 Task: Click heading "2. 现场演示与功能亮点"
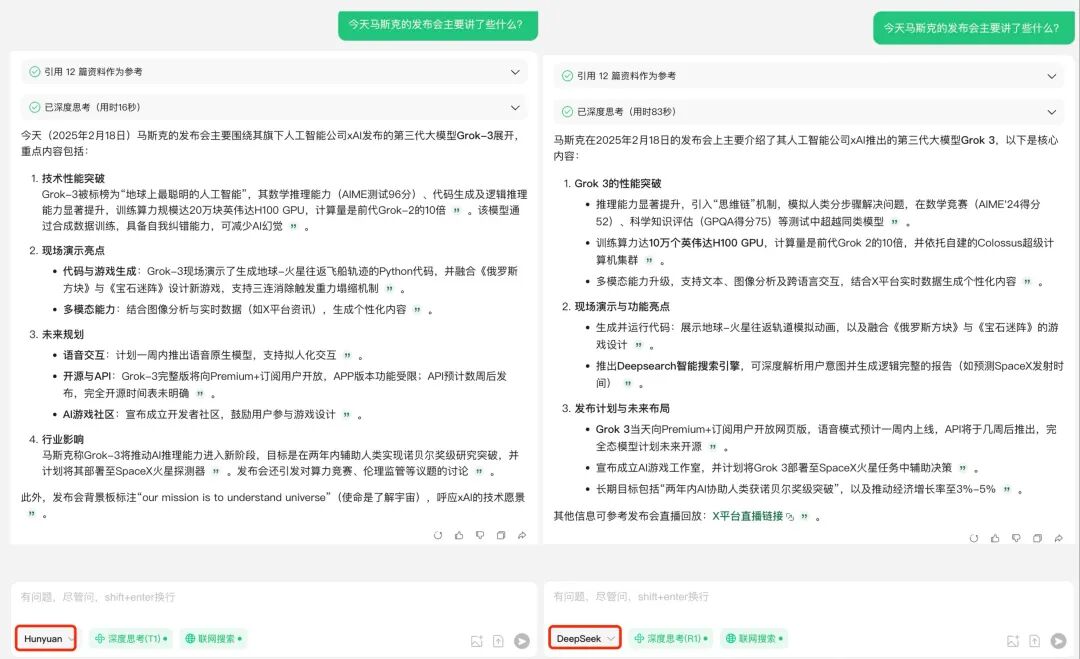(616, 306)
